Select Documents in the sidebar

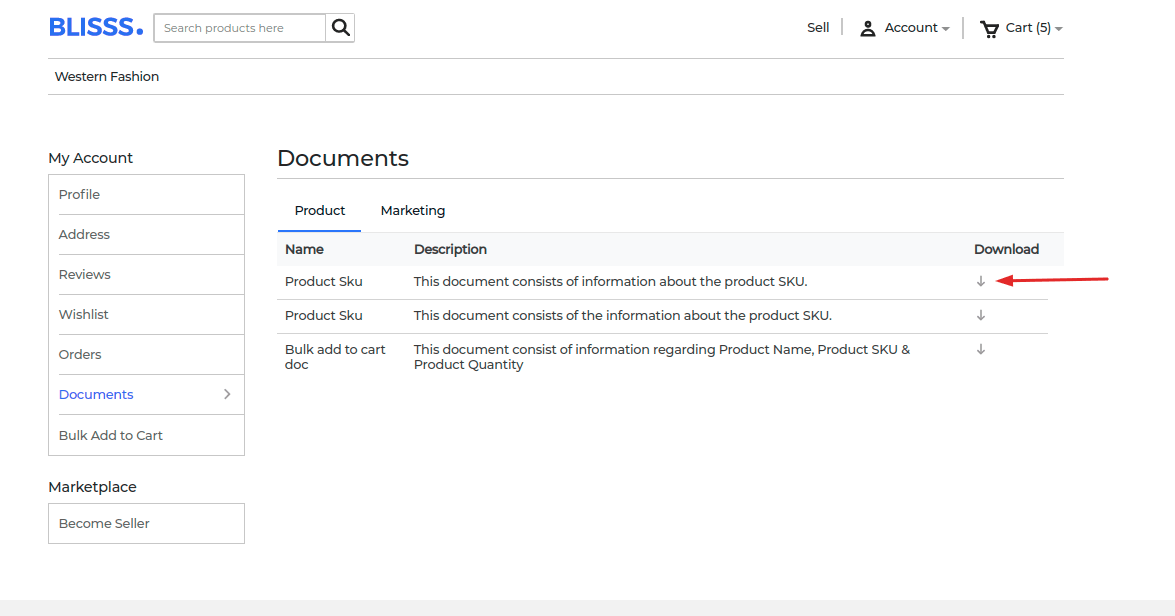(x=146, y=394)
